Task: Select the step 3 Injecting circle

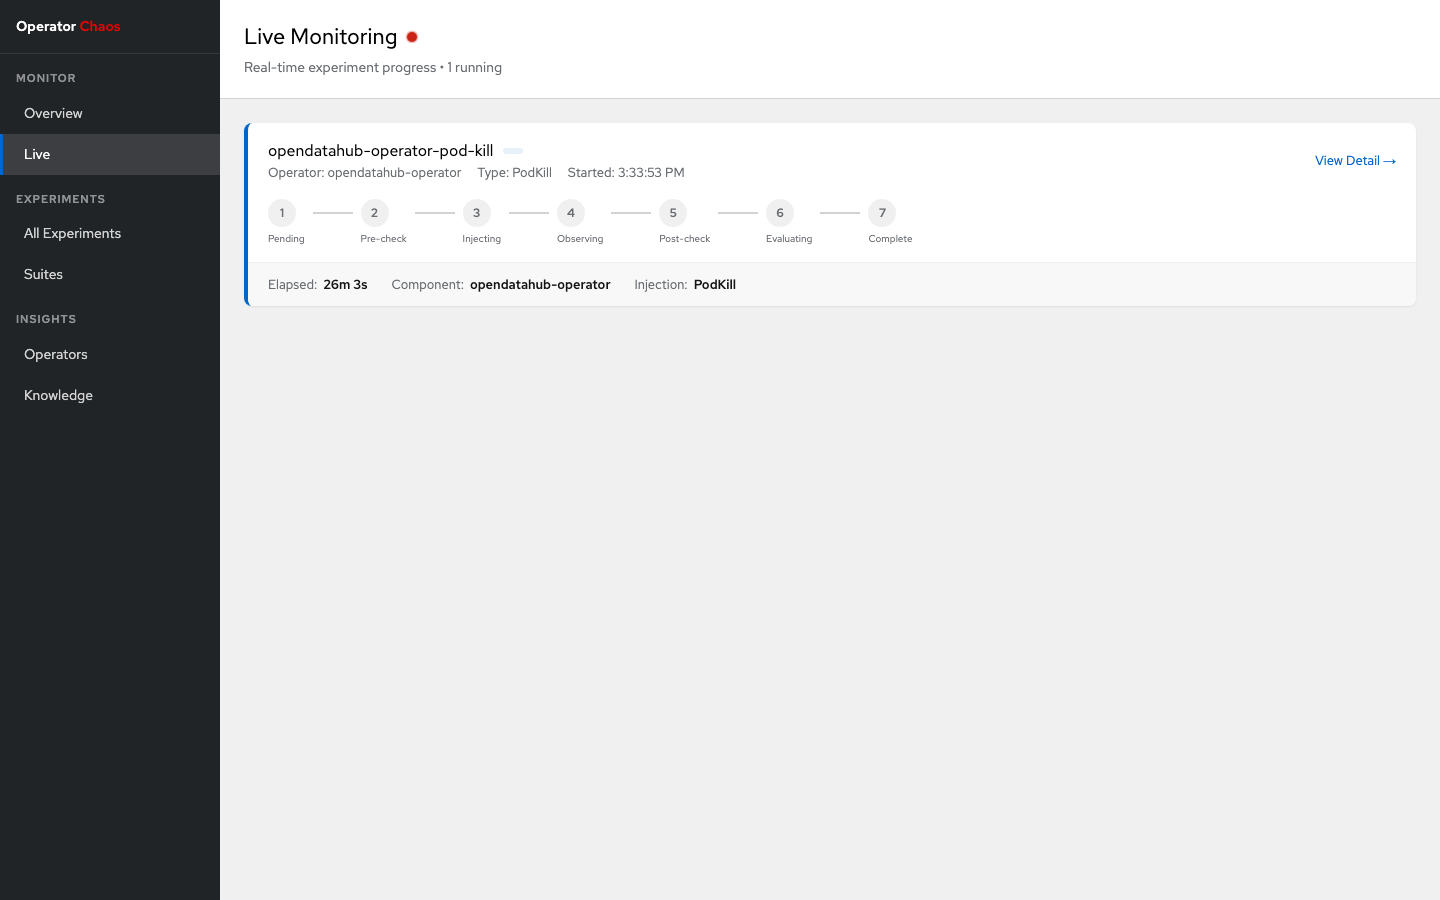Action: click(477, 213)
